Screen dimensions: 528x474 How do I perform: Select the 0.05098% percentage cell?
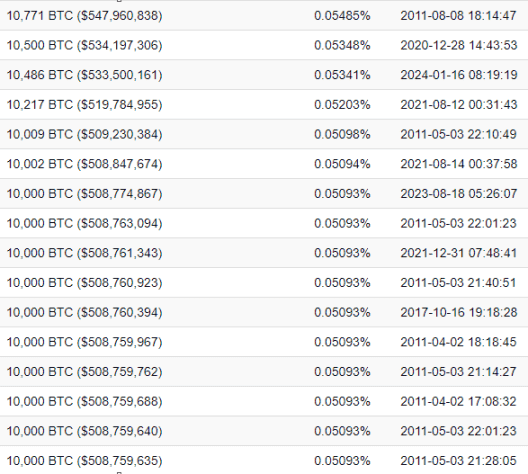point(342,134)
